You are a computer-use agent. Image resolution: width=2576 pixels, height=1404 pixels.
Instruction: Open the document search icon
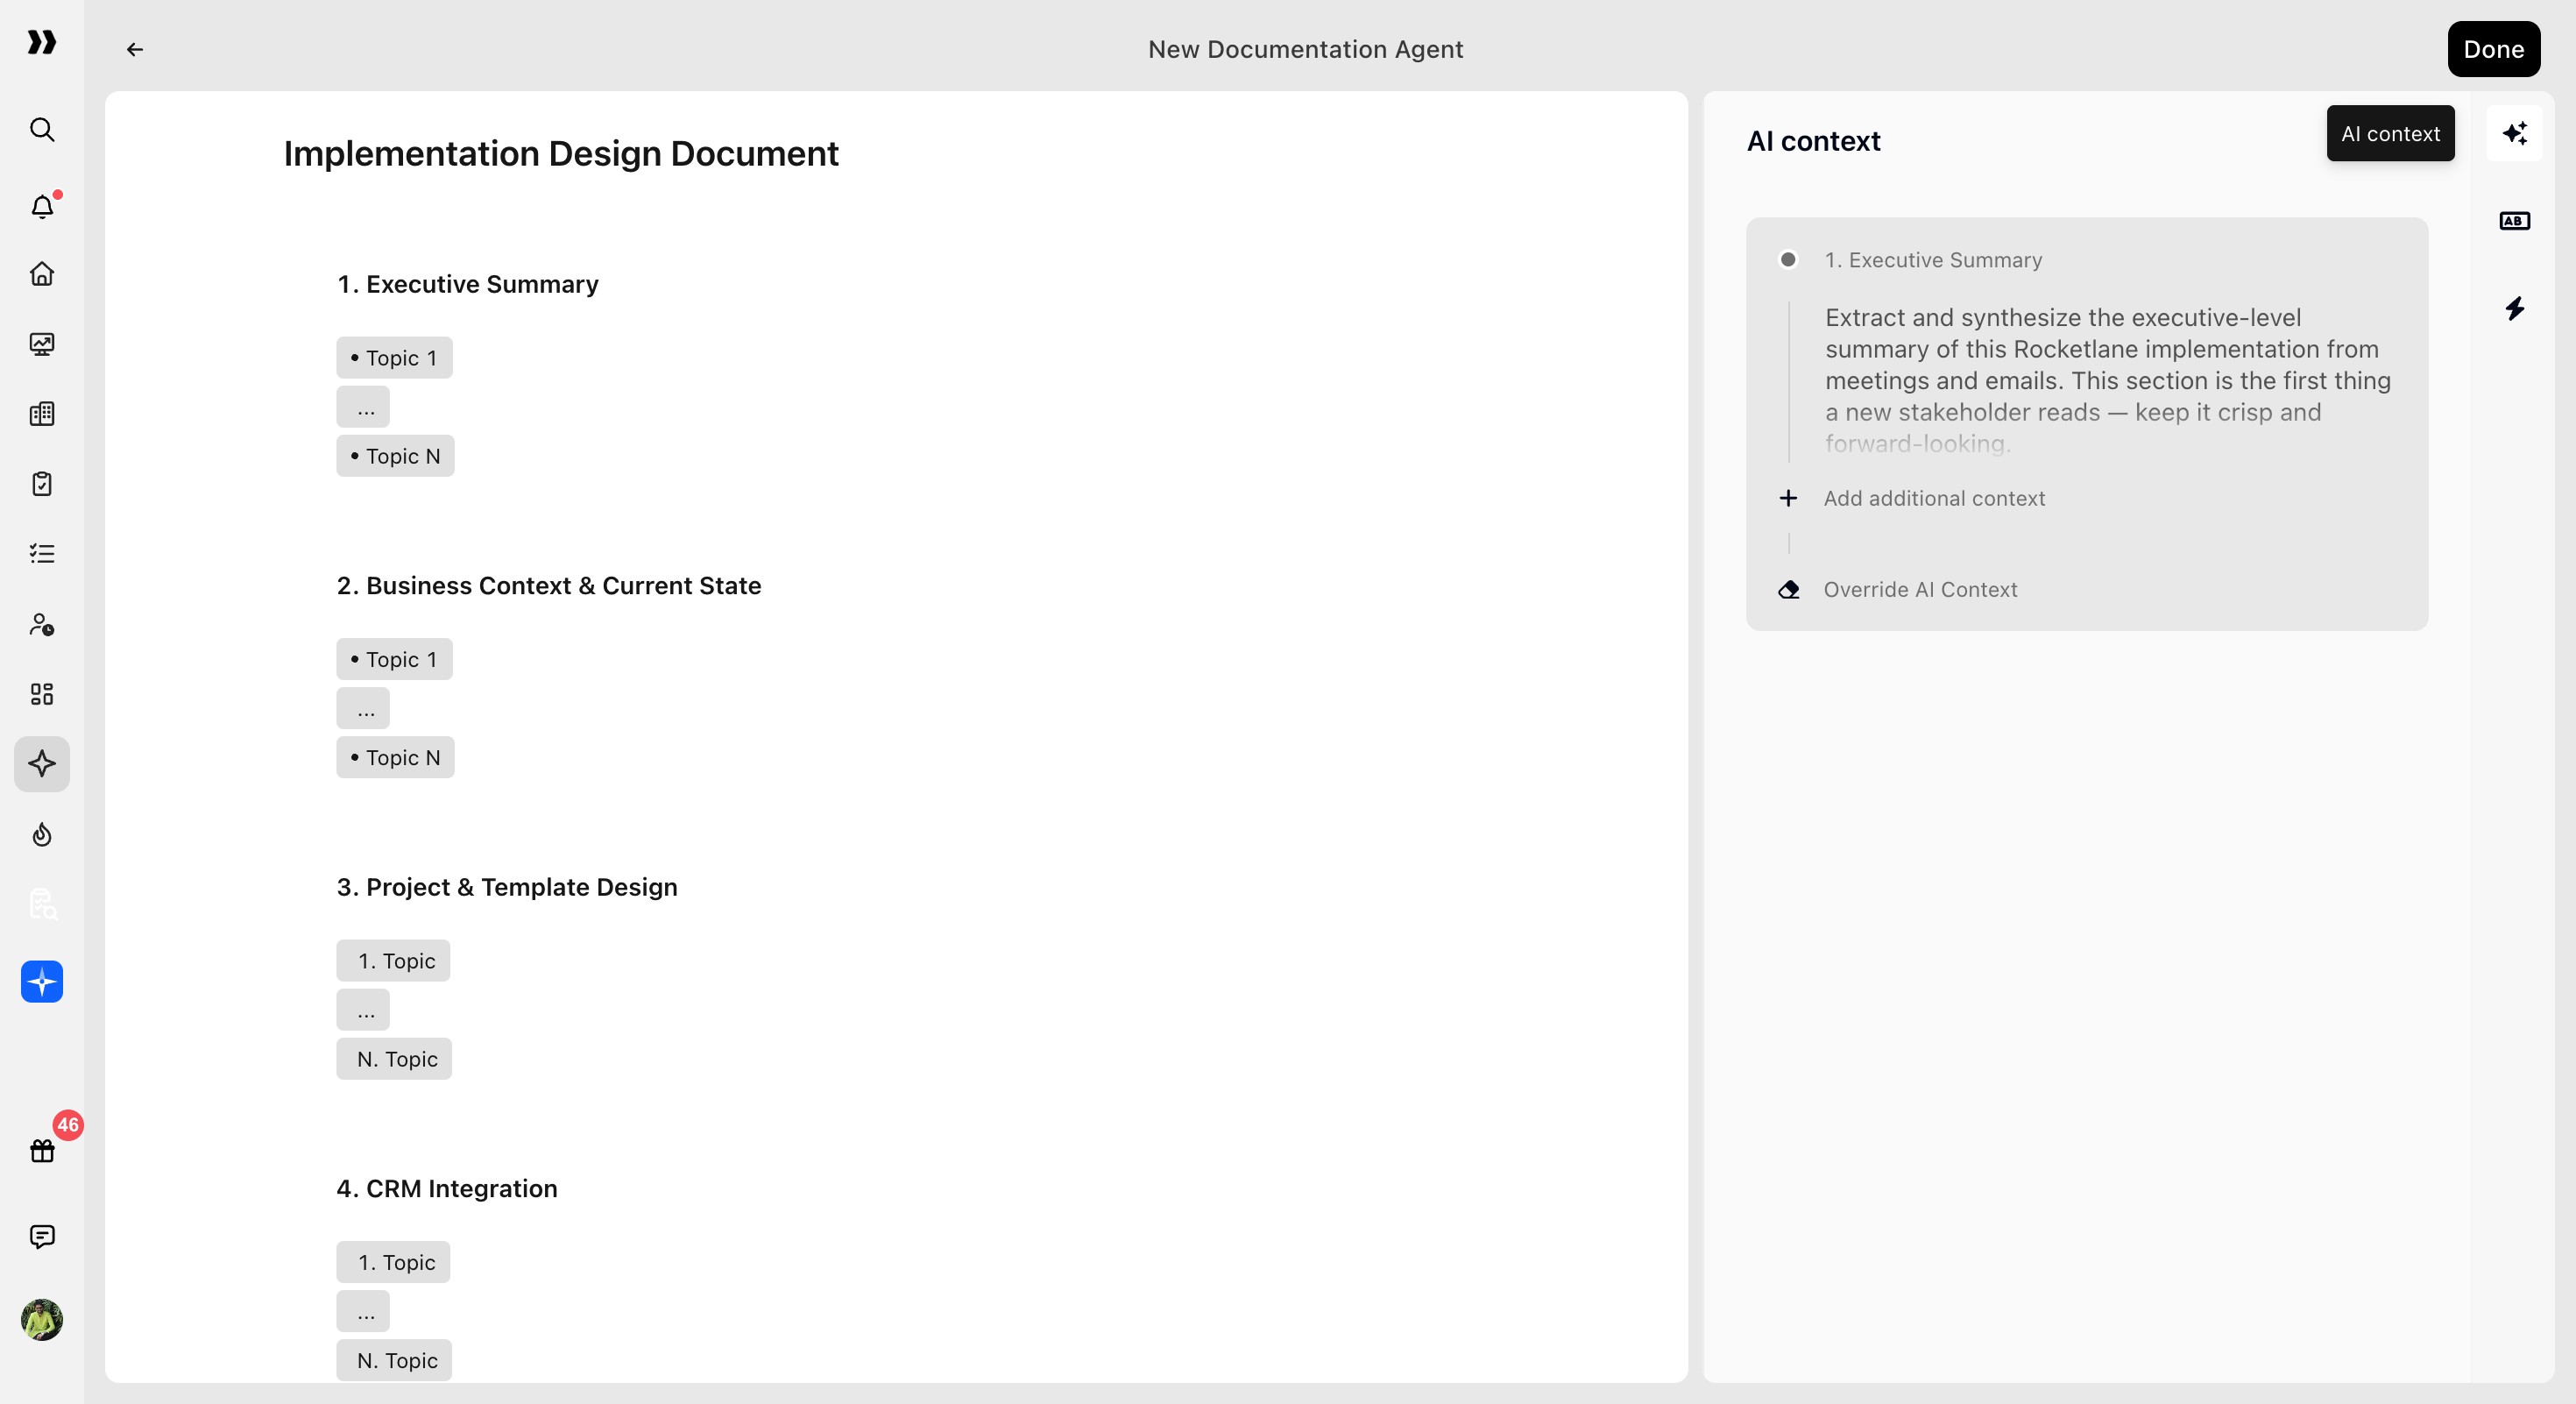pyautogui.click(x=42, y=904)
